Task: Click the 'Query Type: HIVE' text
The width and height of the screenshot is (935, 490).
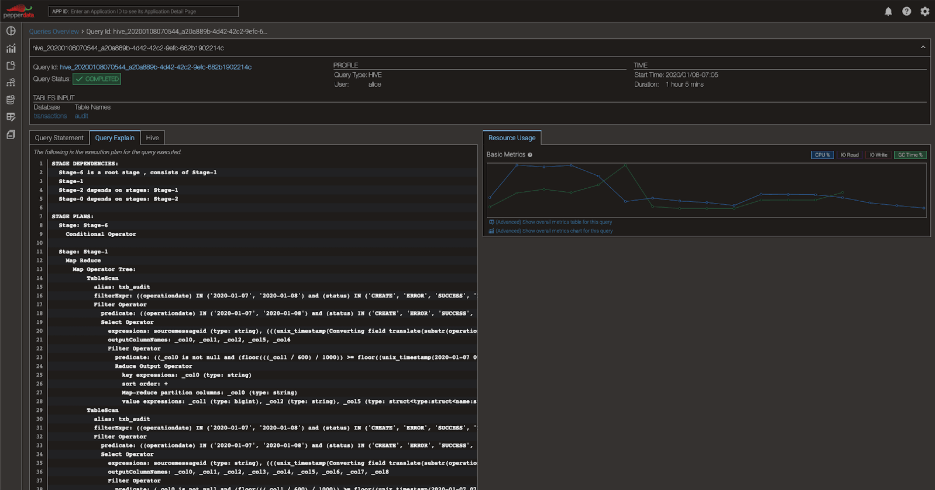Action: [358, 75]
